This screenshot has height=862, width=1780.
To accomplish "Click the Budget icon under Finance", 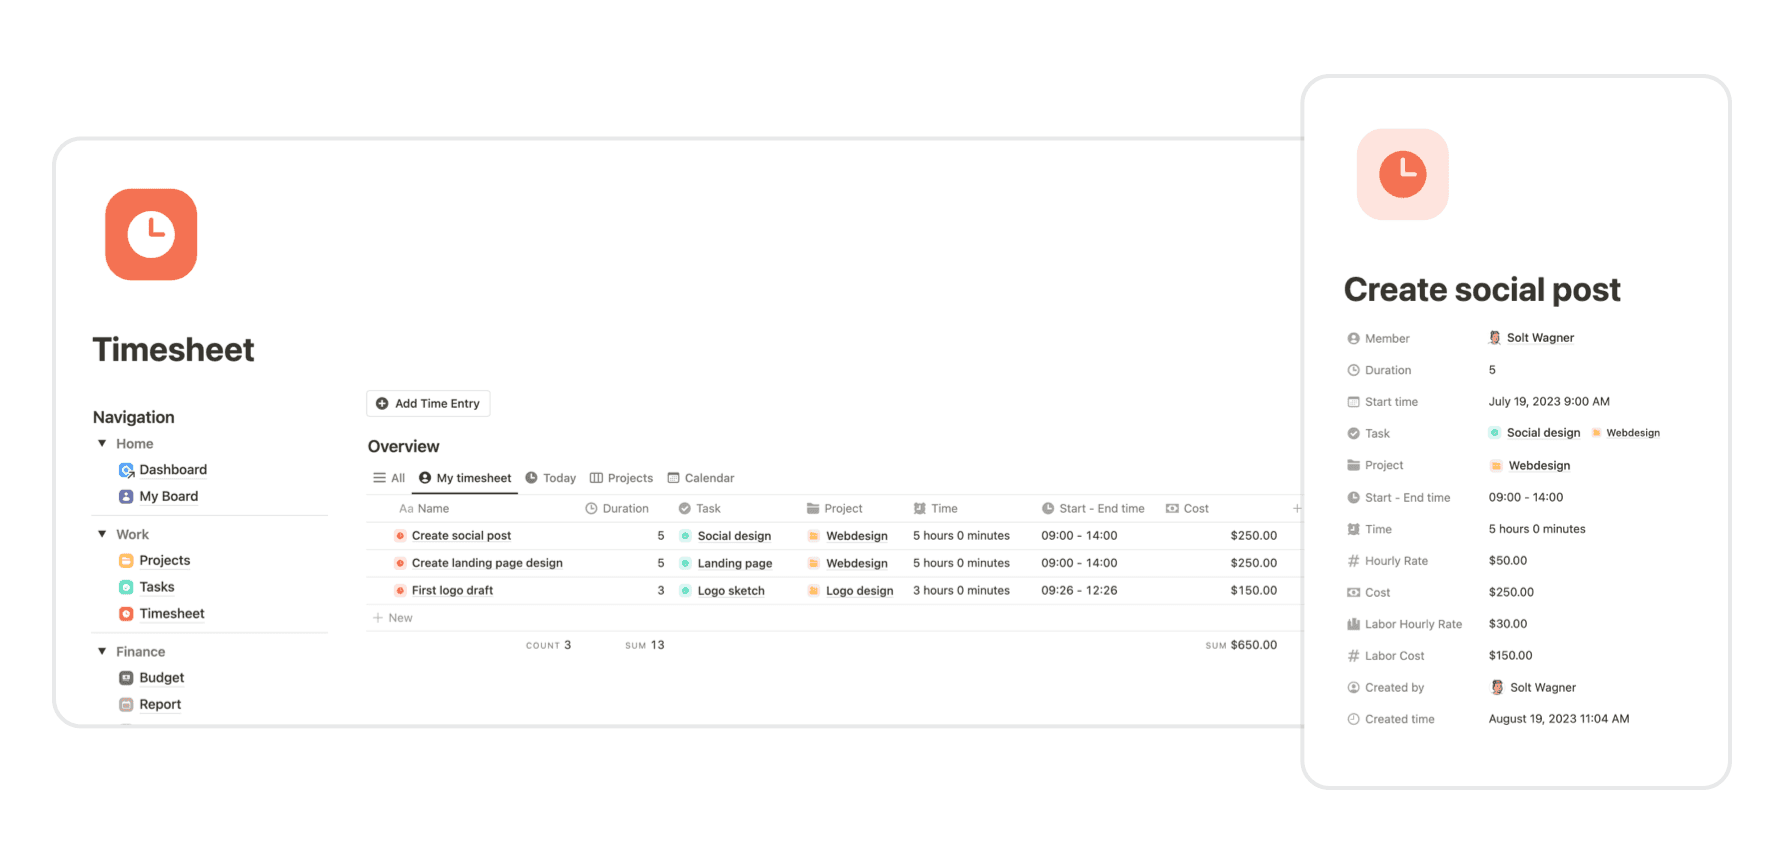I will tap(126, 678).
